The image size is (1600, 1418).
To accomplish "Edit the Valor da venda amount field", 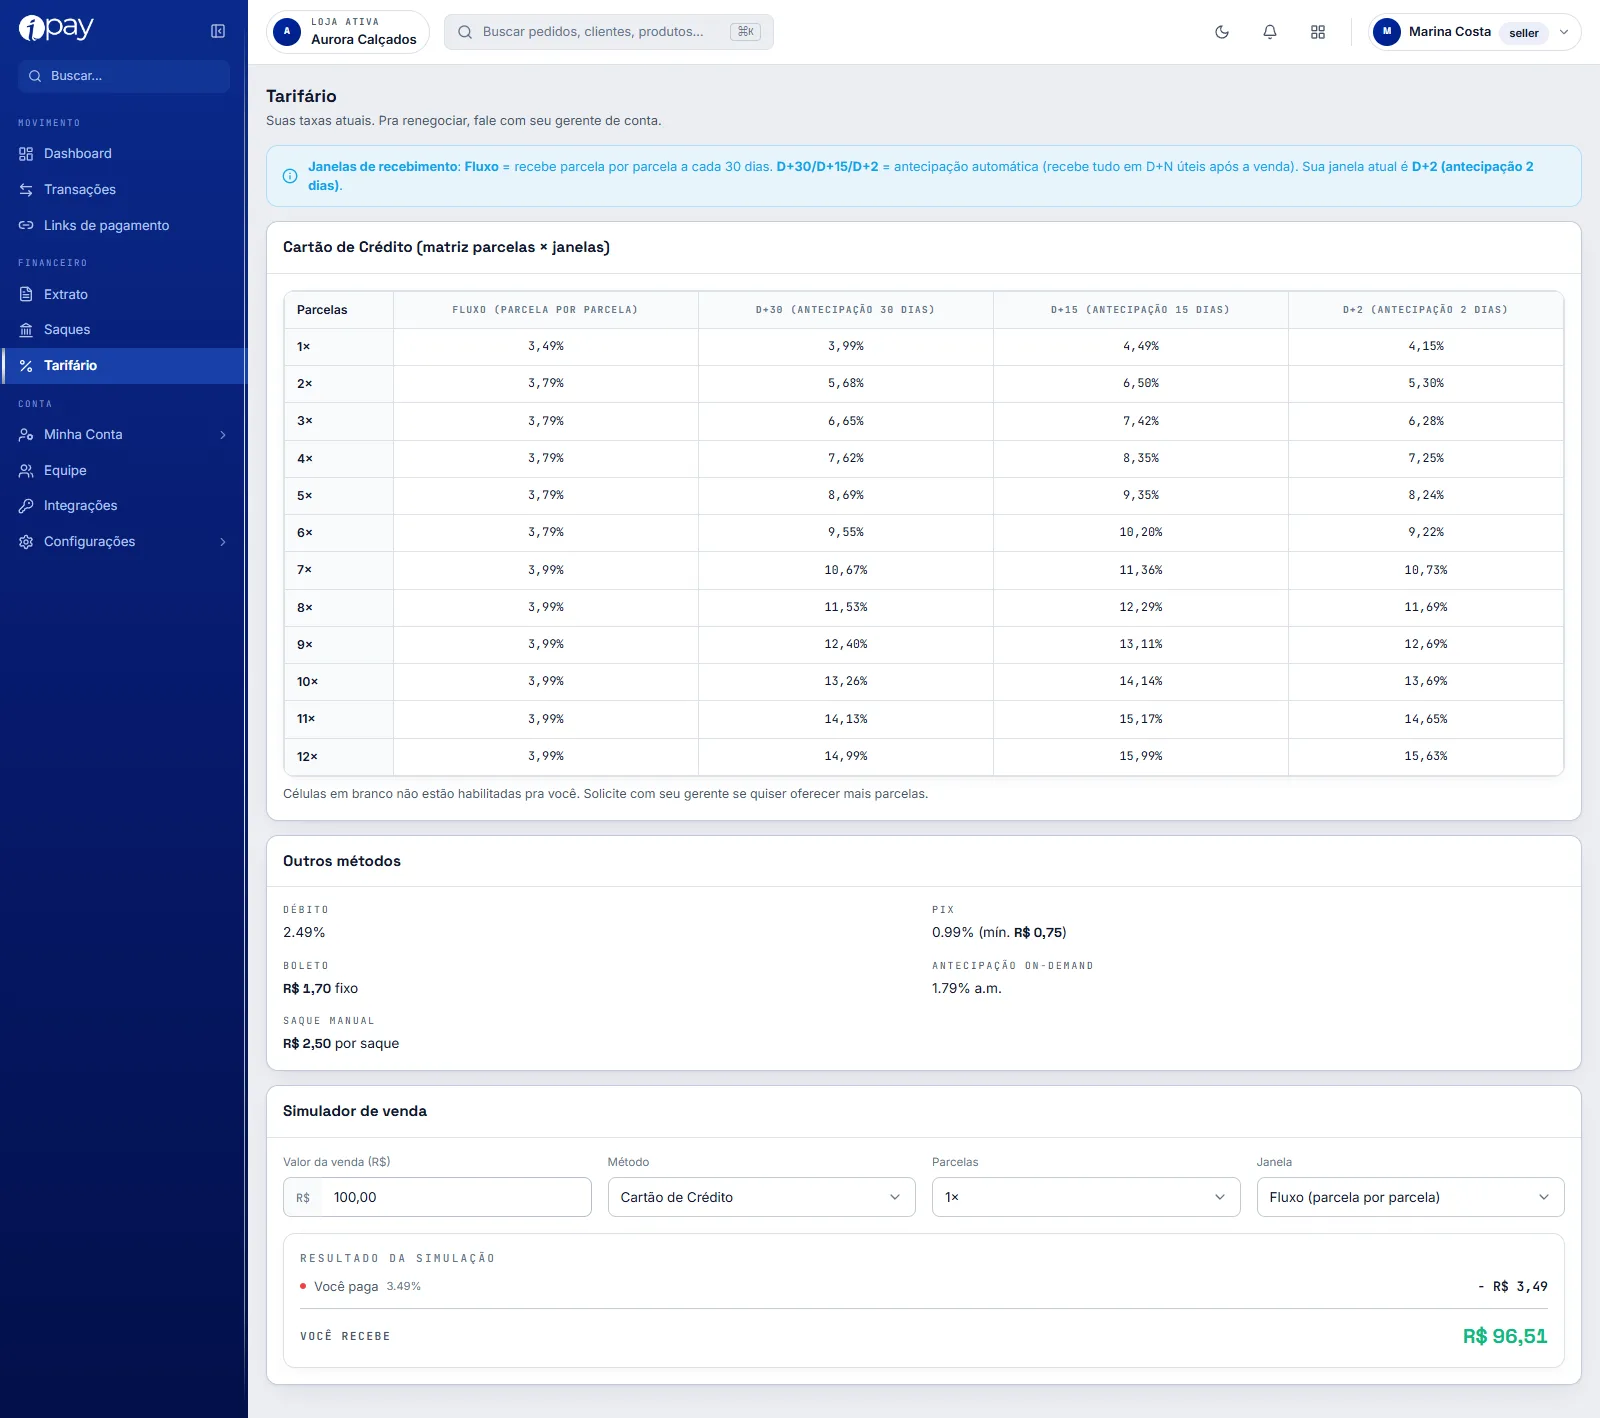I will pos(437,1197).
